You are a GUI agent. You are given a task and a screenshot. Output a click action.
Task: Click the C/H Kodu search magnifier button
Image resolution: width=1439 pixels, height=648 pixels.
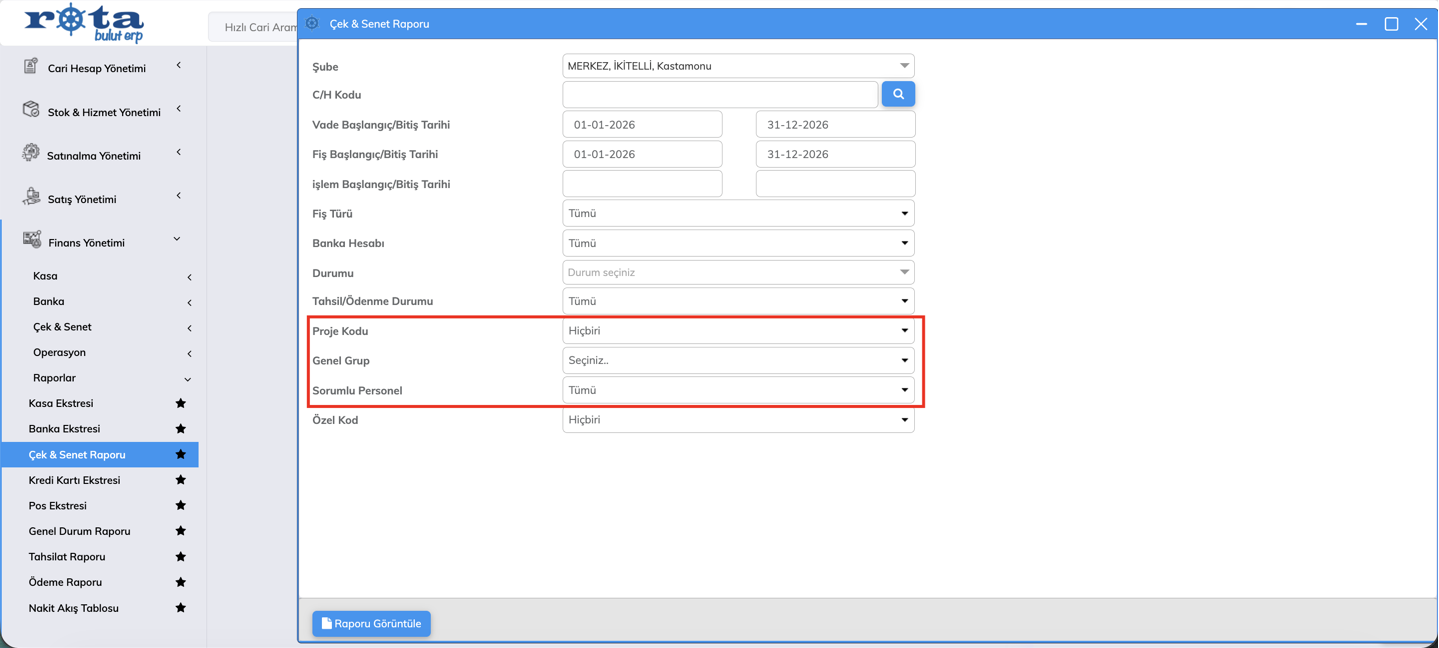pyautogui.click(x=898, y=94)
